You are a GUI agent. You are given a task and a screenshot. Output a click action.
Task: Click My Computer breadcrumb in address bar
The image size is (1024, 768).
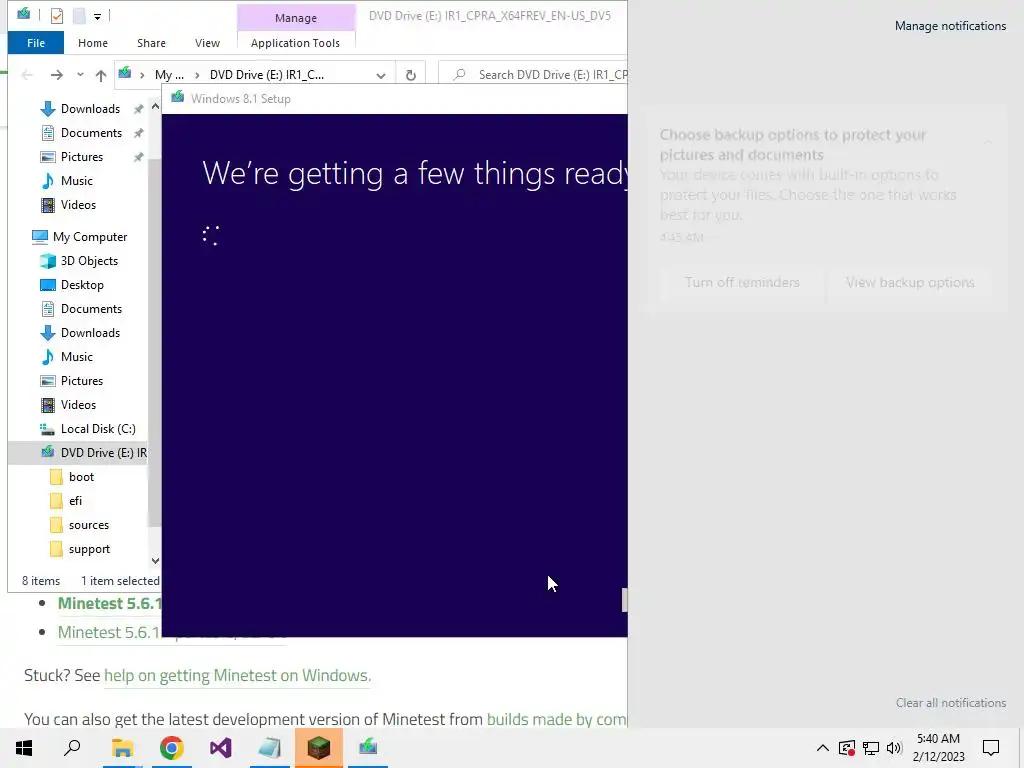tap(168, 75)
